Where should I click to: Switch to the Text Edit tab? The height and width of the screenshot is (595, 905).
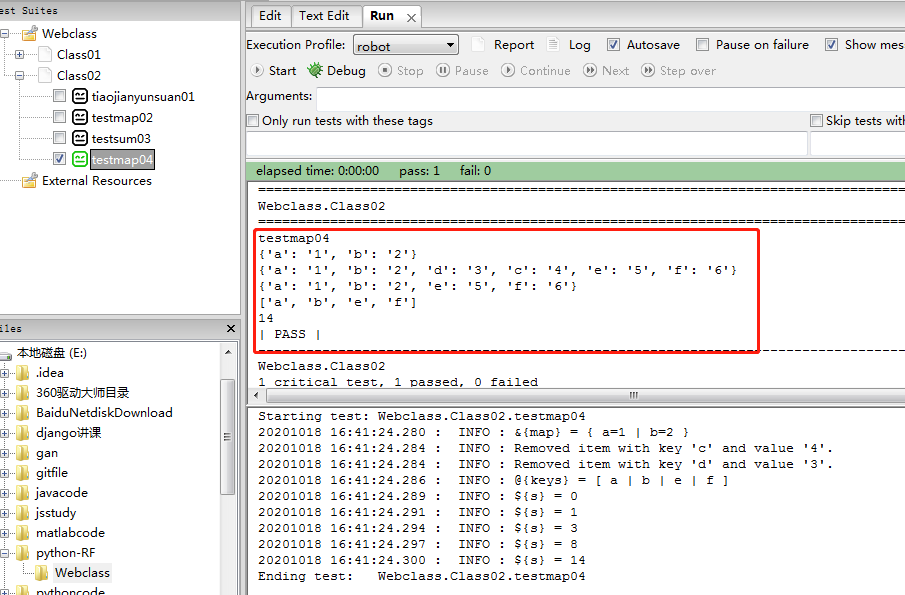[x=324, y=16]
